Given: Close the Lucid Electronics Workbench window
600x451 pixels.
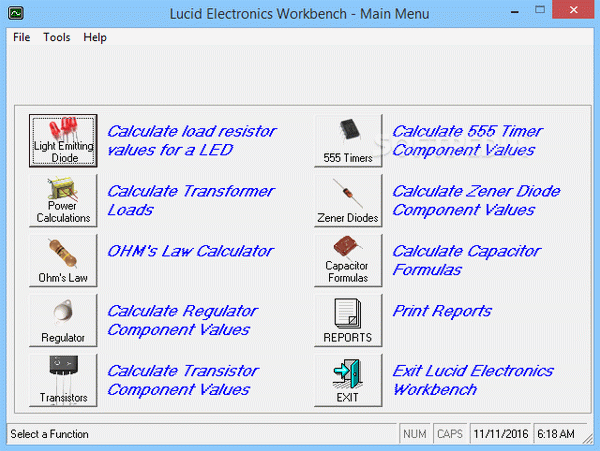Looking at the screenshot, I should click(x=573, y=10).
